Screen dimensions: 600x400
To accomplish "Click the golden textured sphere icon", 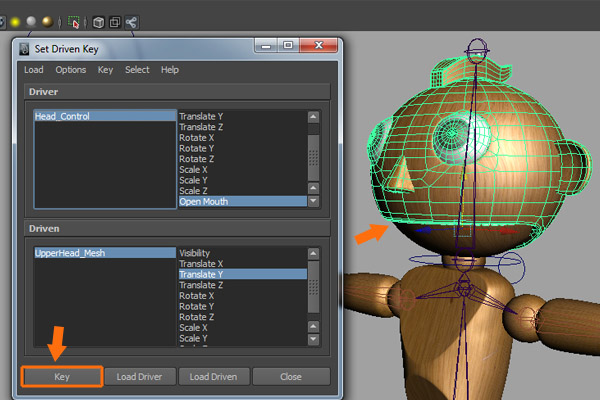I will [47, 21].
